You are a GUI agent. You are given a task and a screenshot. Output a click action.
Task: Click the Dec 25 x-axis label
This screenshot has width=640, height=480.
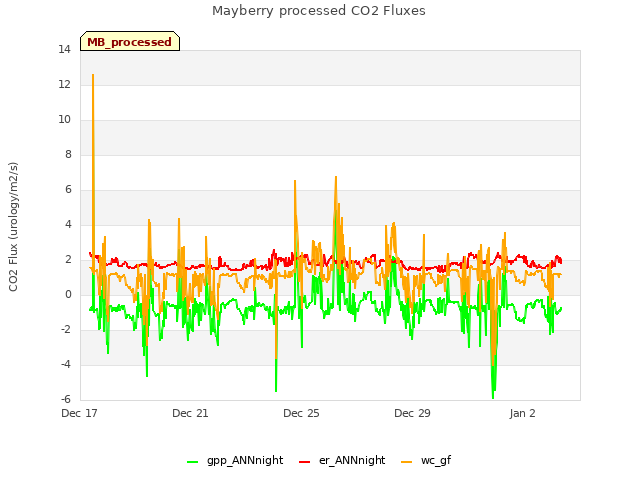(x=301, y=413)
